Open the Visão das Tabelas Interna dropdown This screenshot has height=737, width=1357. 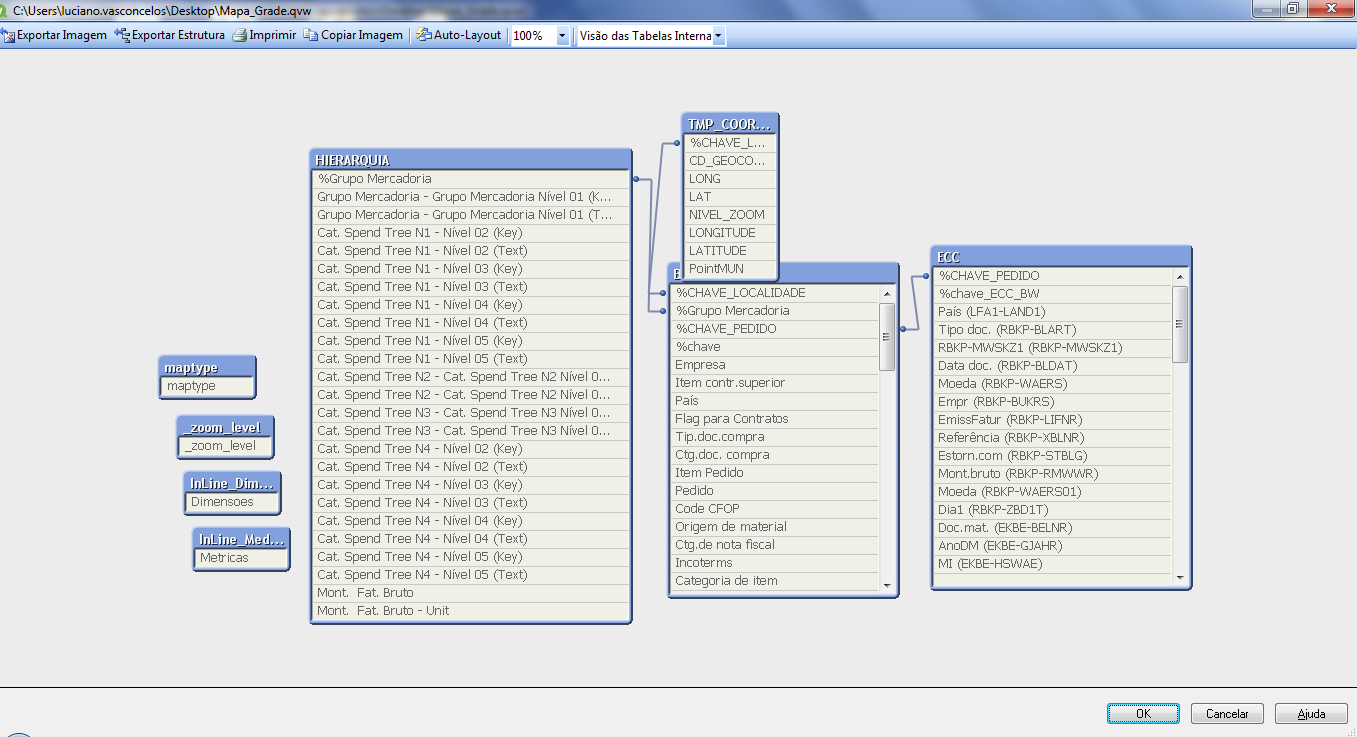(x=719, y=36)
